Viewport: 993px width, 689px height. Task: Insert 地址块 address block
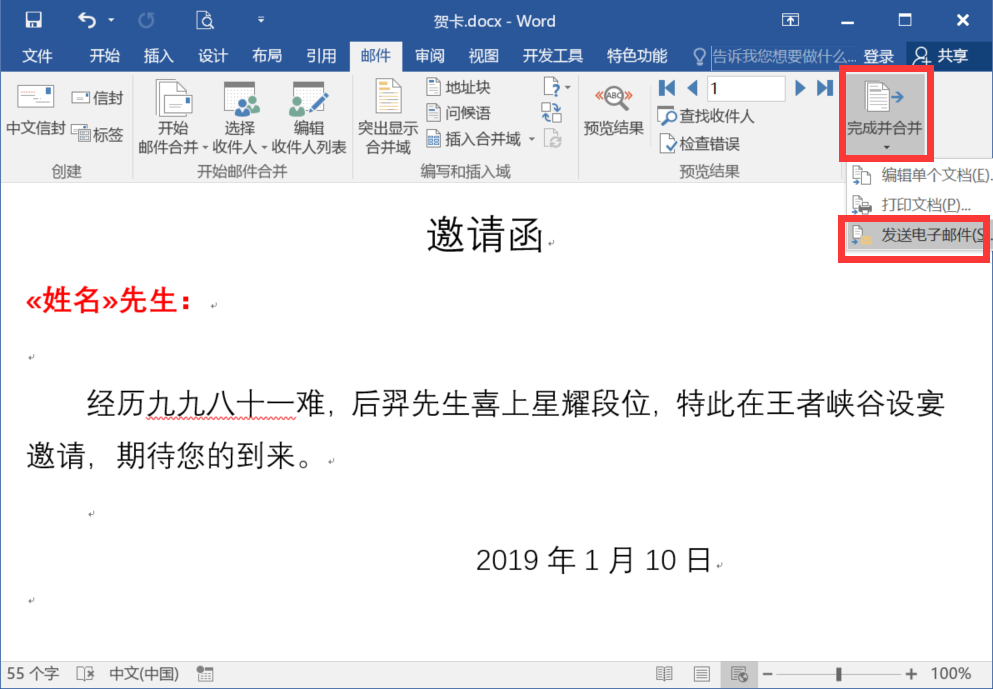459,87
